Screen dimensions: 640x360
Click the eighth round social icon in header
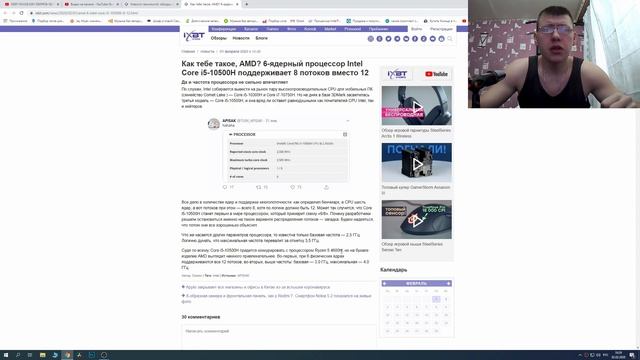click(x=433, y=39)
